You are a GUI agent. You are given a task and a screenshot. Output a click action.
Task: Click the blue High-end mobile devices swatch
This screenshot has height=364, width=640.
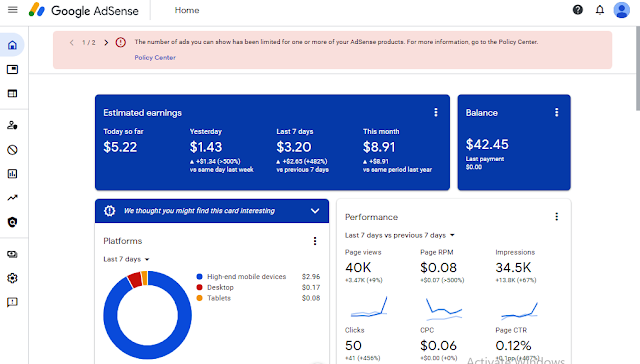(x=199, y=277)
